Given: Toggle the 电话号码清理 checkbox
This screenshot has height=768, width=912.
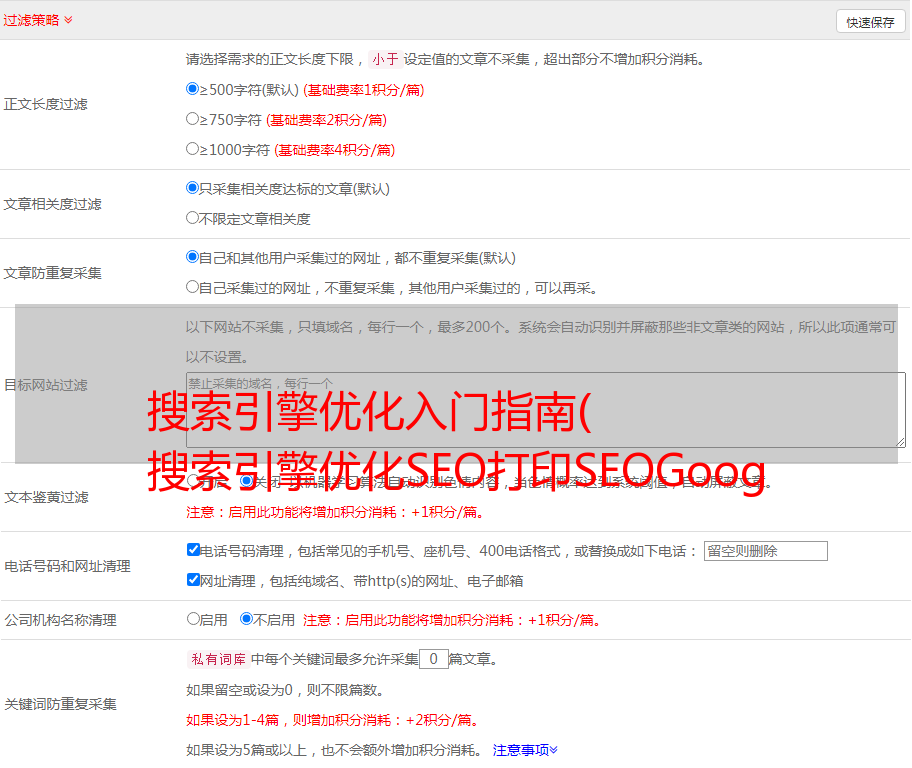Looking at the screenshot, I should tap(194, 550).
